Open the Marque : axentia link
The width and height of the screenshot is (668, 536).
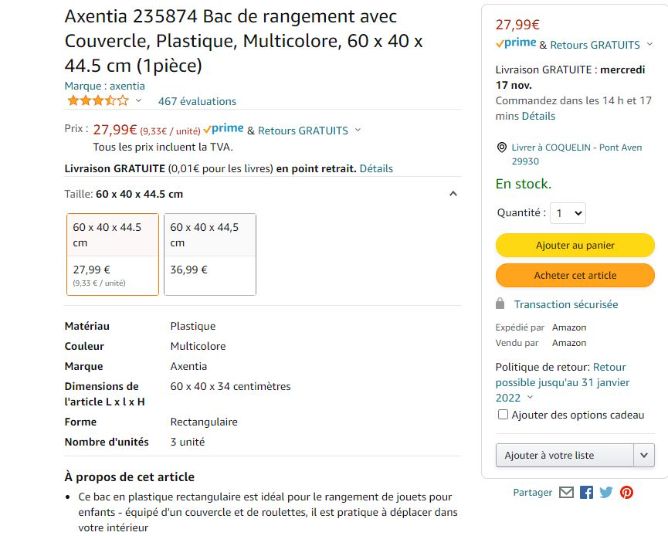[105, 86]
